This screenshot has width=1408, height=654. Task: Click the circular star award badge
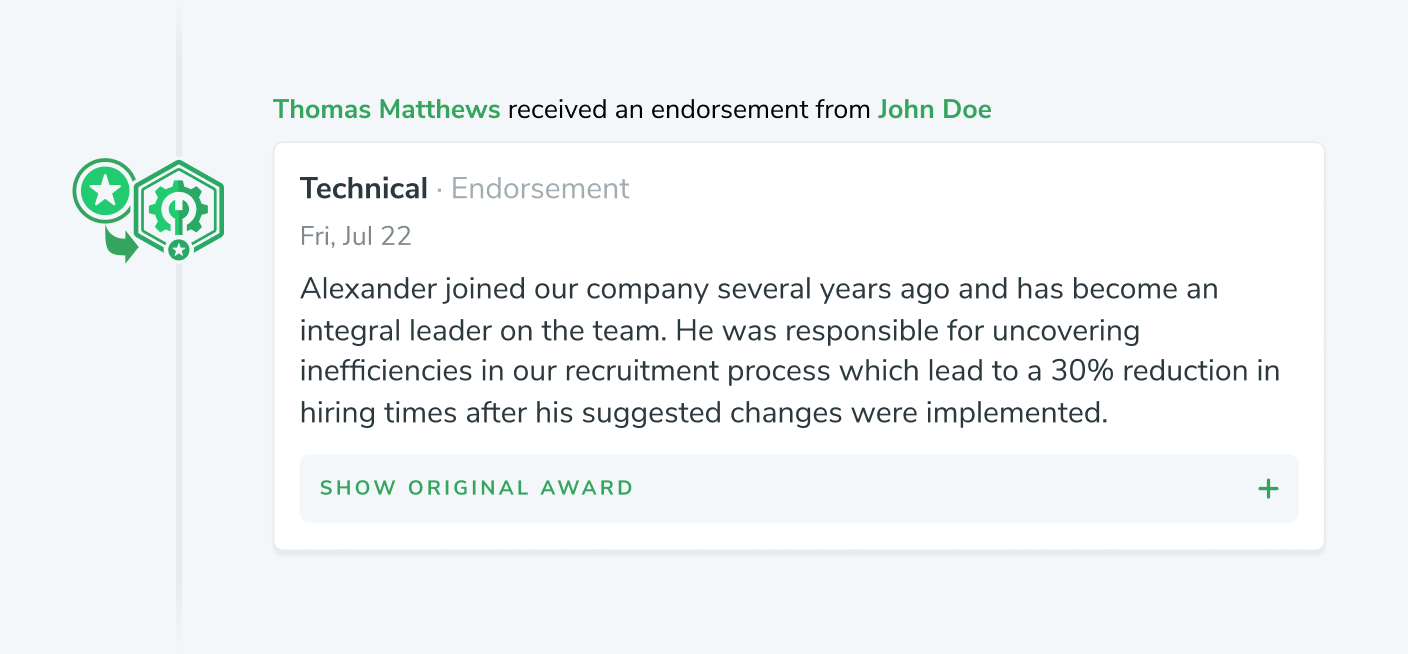[x=104, y=190]
